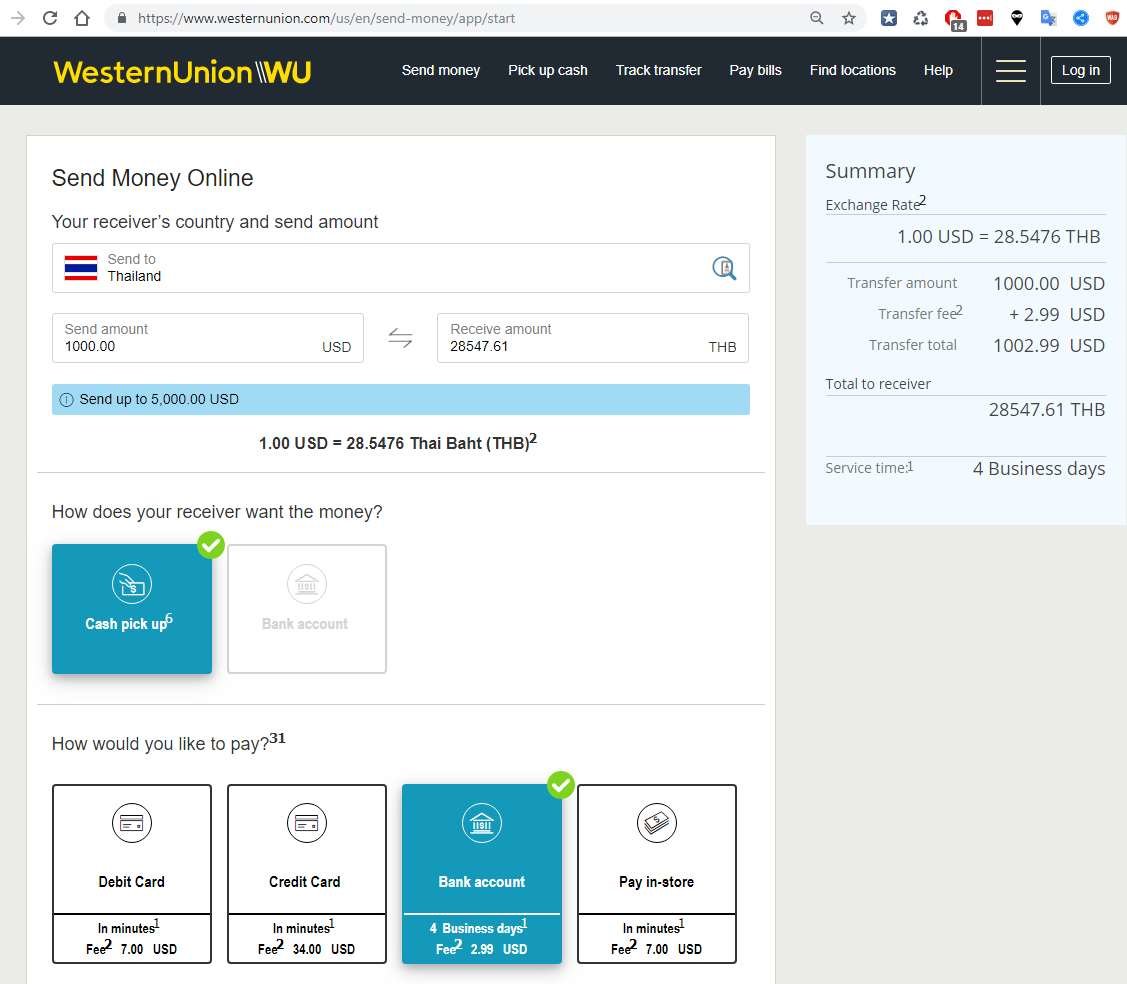Click the Exchange Rate label in Summary
Viewport: 1127px width, 984px height.
point(875,203)
